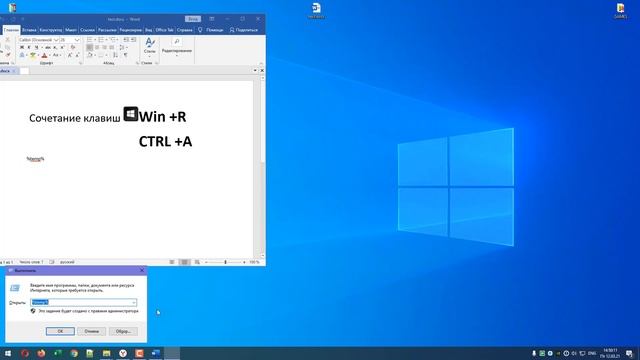Apply underline formatting in Word ribbon
This screenshot has height=360, width=640.
36,47
